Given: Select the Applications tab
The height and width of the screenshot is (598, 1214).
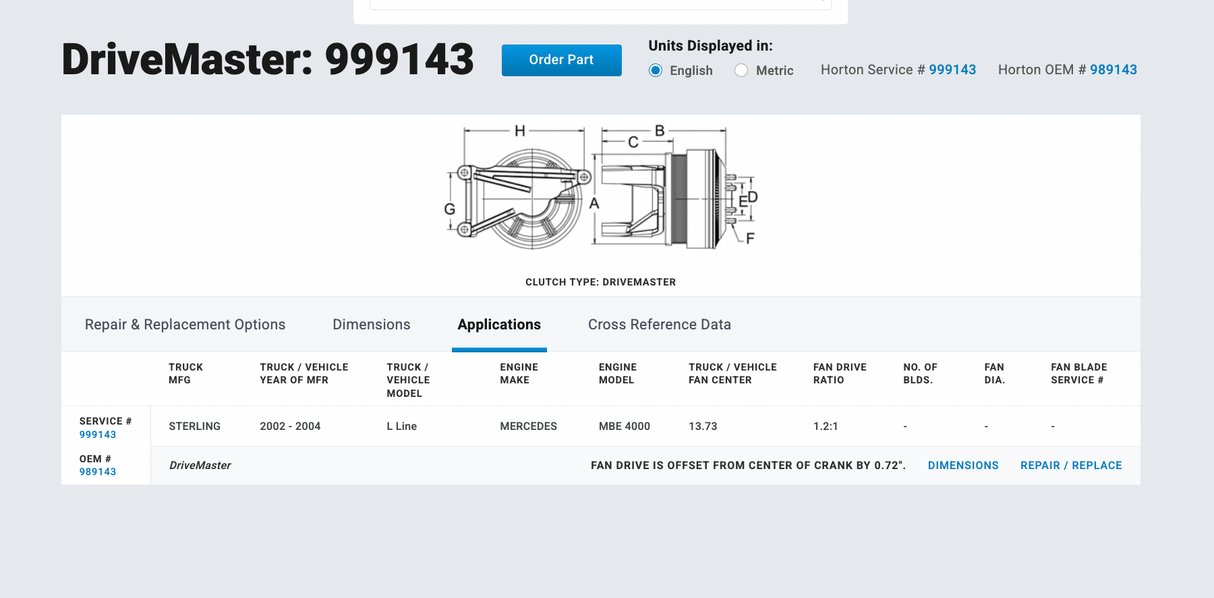Looking at the screenshot, I should click(x=499, y=324).
